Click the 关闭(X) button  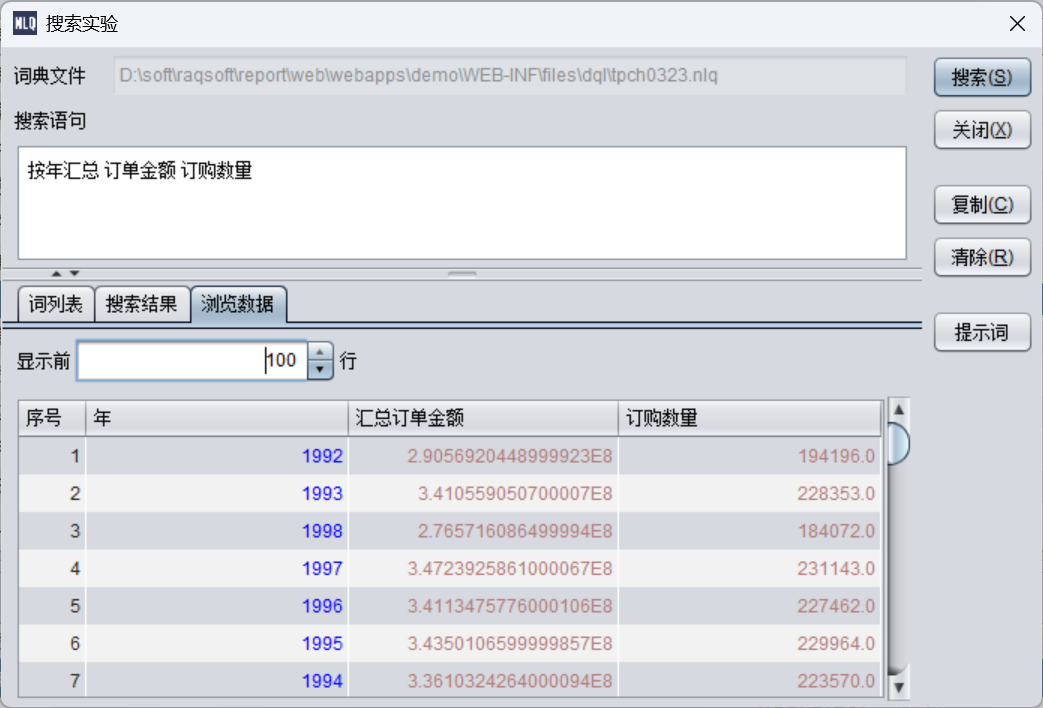click(982, 129)
